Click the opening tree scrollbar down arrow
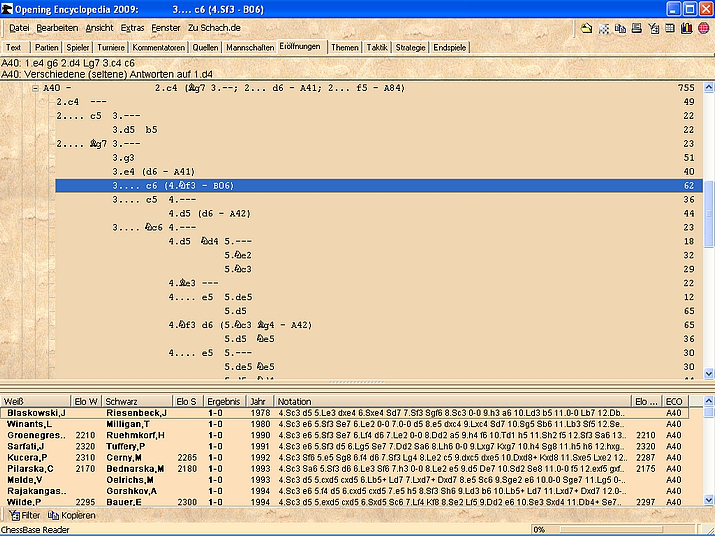Image resolution: width=715 pixels, height=536 pixels. [709, 374]
